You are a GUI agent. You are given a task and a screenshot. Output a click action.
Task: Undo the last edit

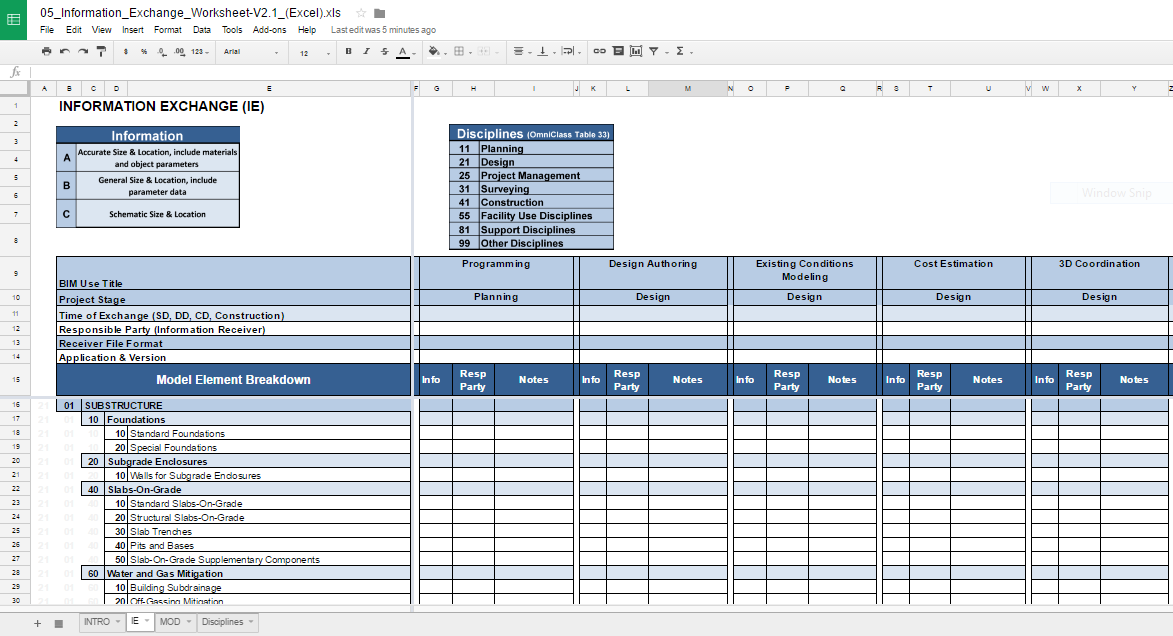[x=63, y=51]
